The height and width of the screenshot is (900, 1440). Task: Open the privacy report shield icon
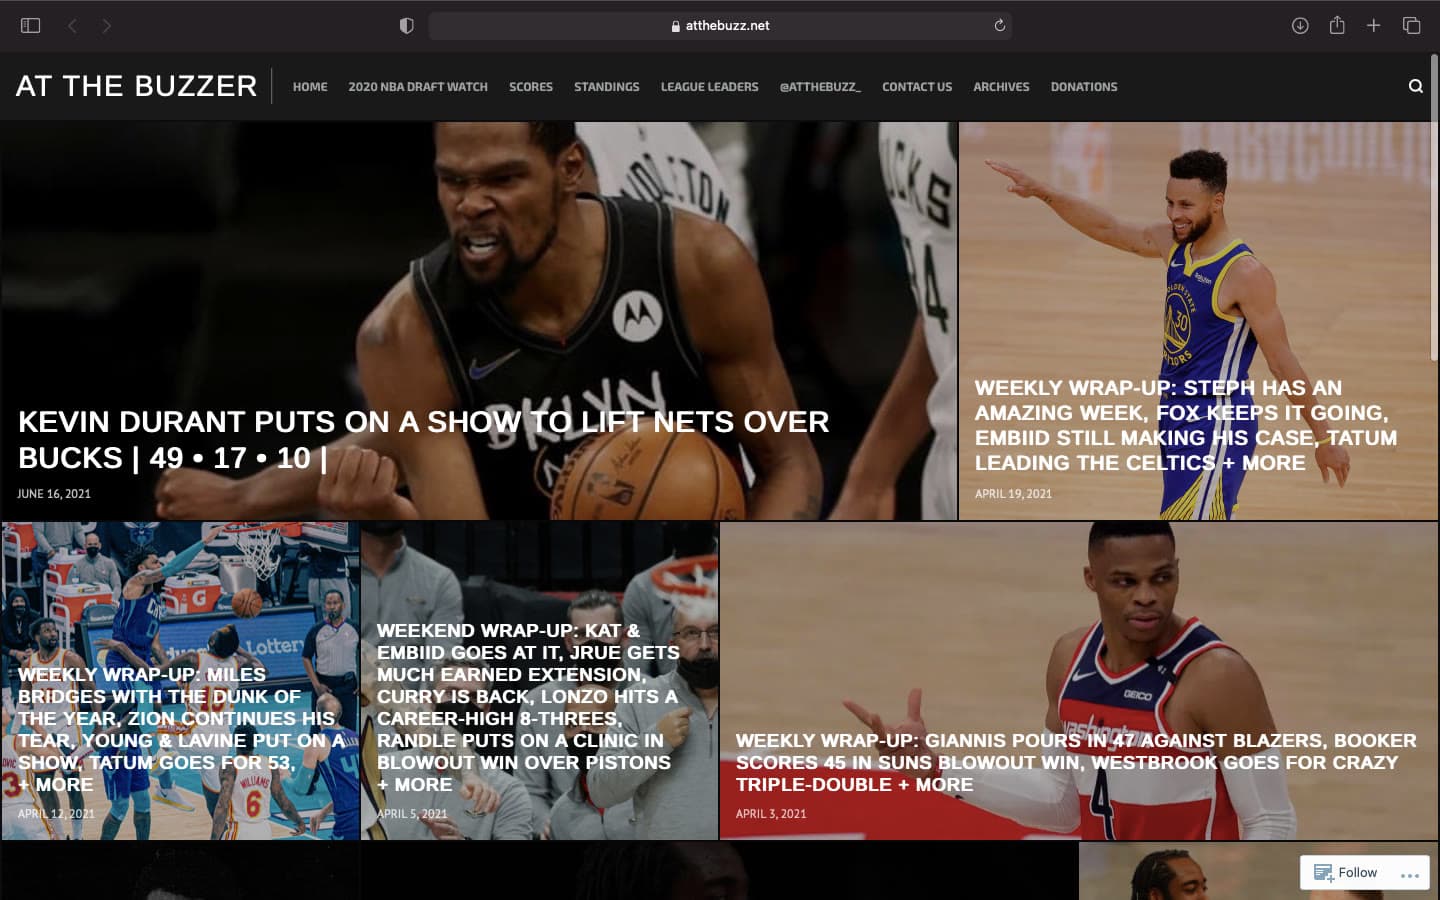click(x=406, y=26)
